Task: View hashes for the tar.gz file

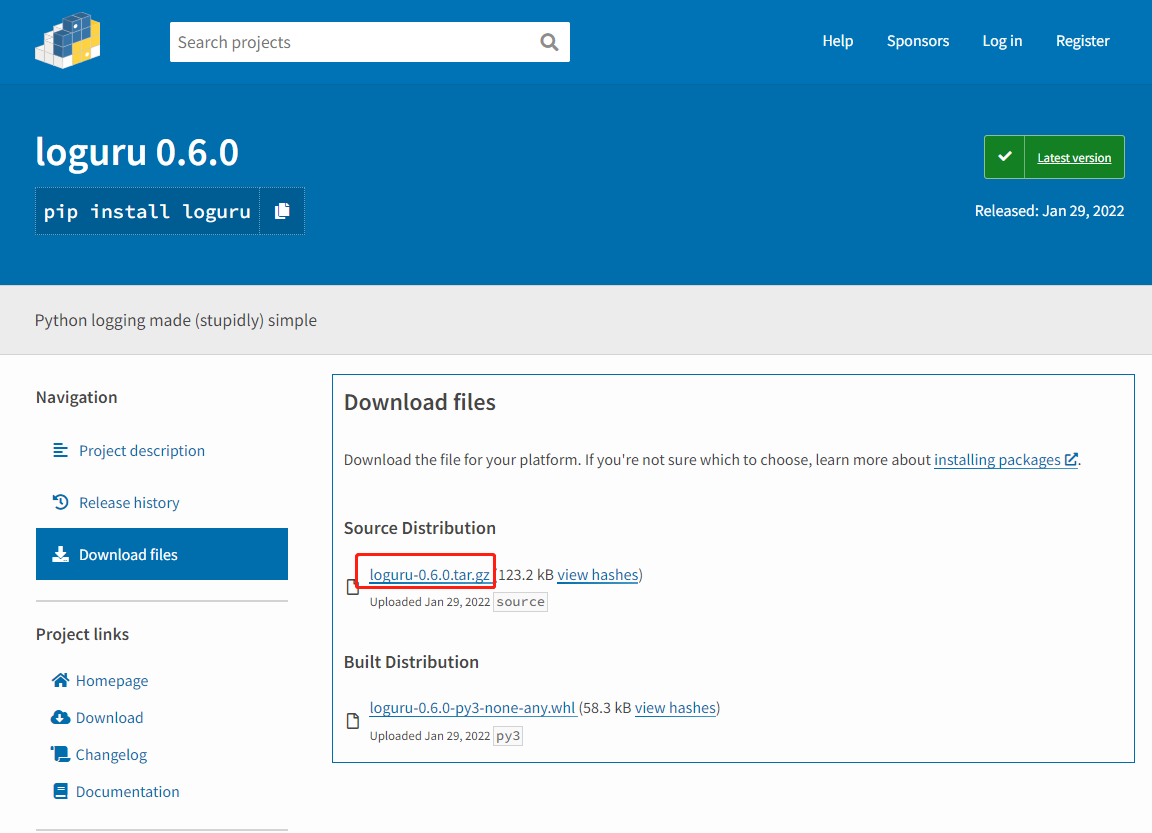Action: 597,574
